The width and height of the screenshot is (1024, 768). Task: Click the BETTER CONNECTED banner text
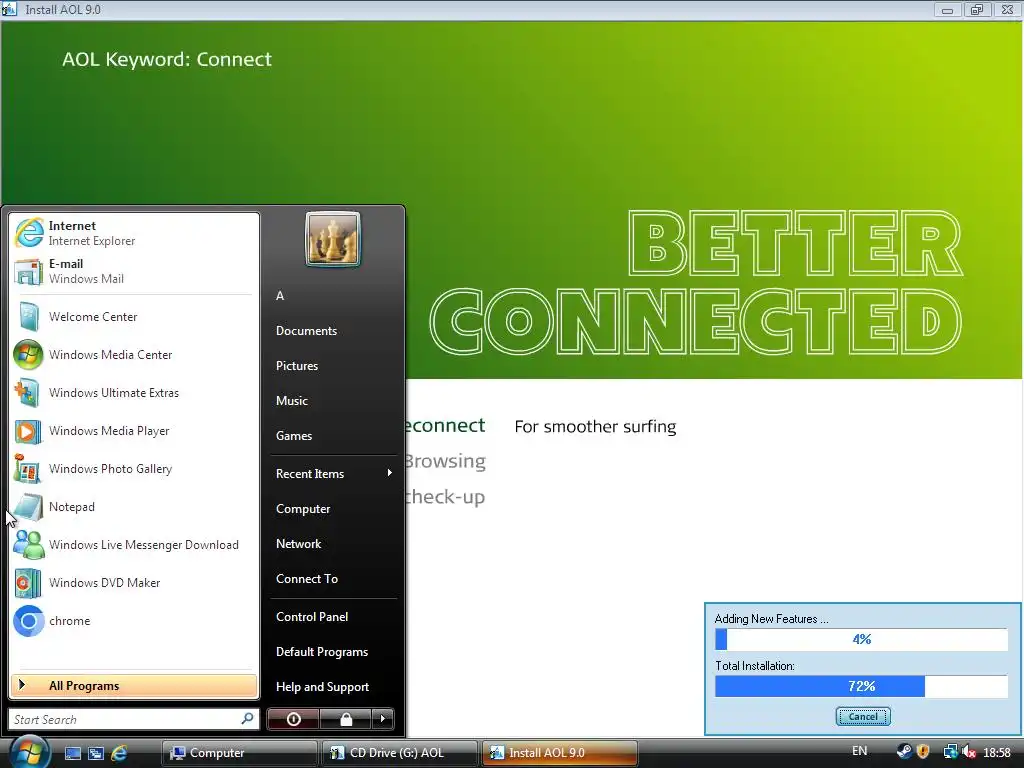coord(696,282)
